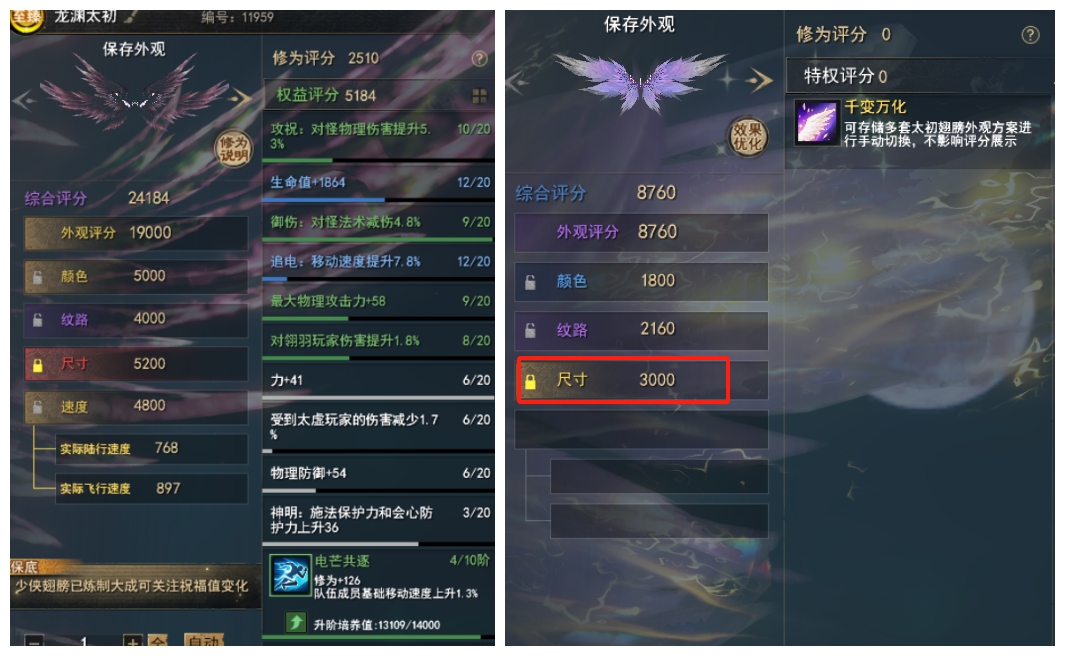Toggle the lock on 颜色 5000
Image resolution: width=1065 pixels, height=656 pixels.
(38, 277)
